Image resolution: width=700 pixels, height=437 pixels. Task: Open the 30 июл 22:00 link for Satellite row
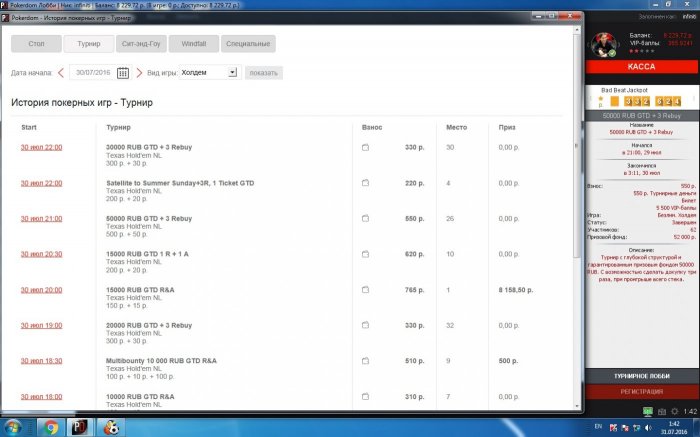click(42, 183)
